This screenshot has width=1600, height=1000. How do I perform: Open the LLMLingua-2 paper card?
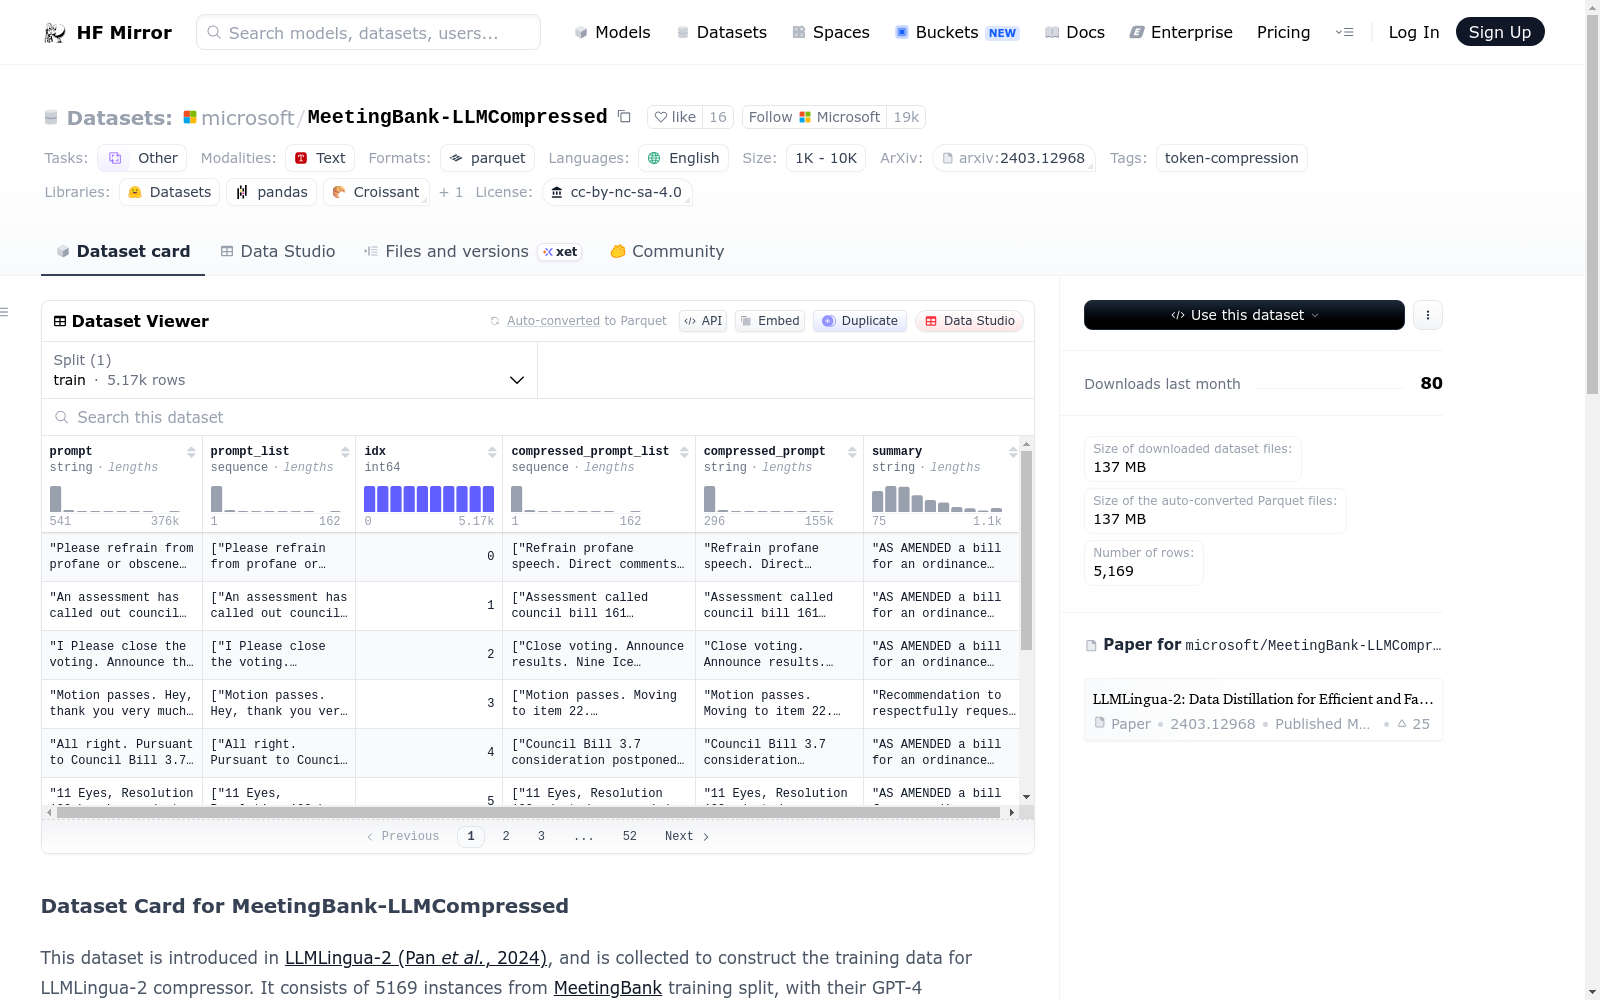[x=1263, y=710]
